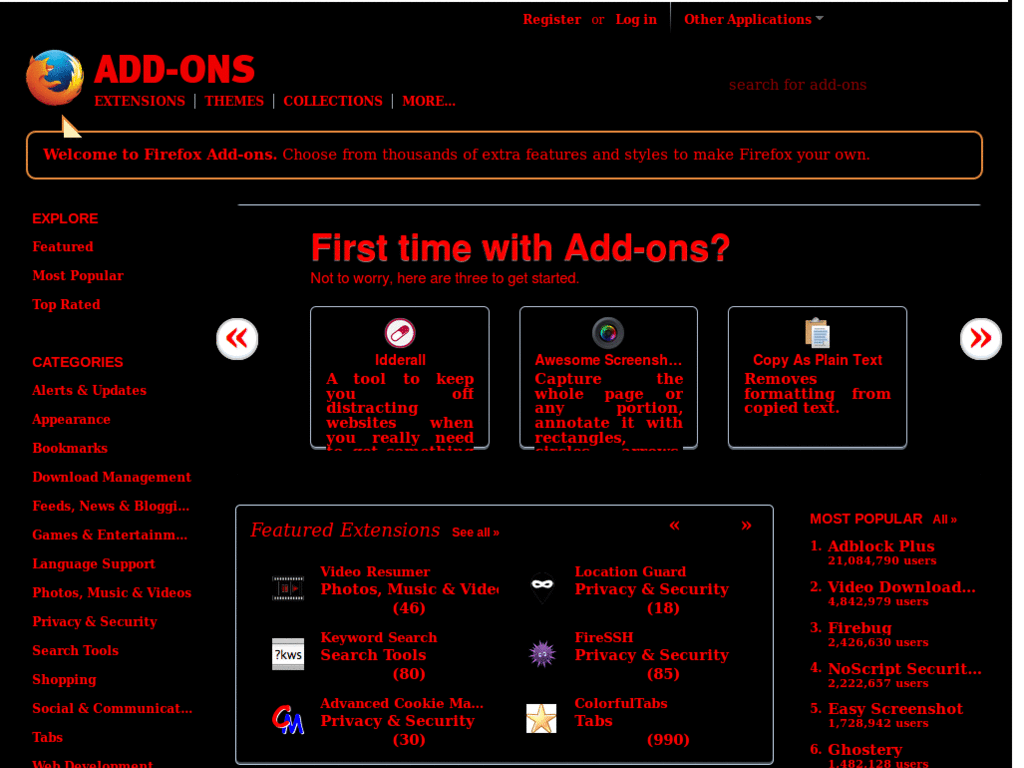Image resolution: width=1024 pixels, height=768 pixels.
Task: Switch to the THEMES section
Action: click(x=234, y=101)
